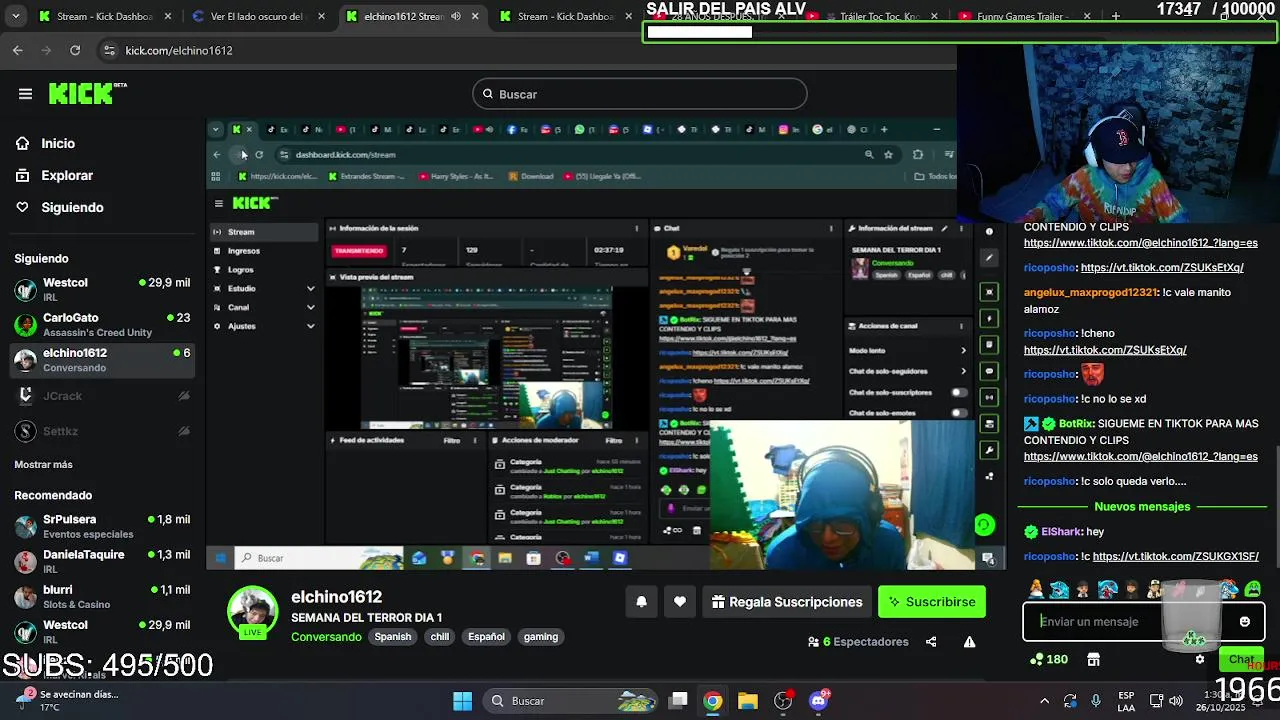Click the microphone icon in system tray
Viewport: 1280px width, 720px height.
point(1096,701)
